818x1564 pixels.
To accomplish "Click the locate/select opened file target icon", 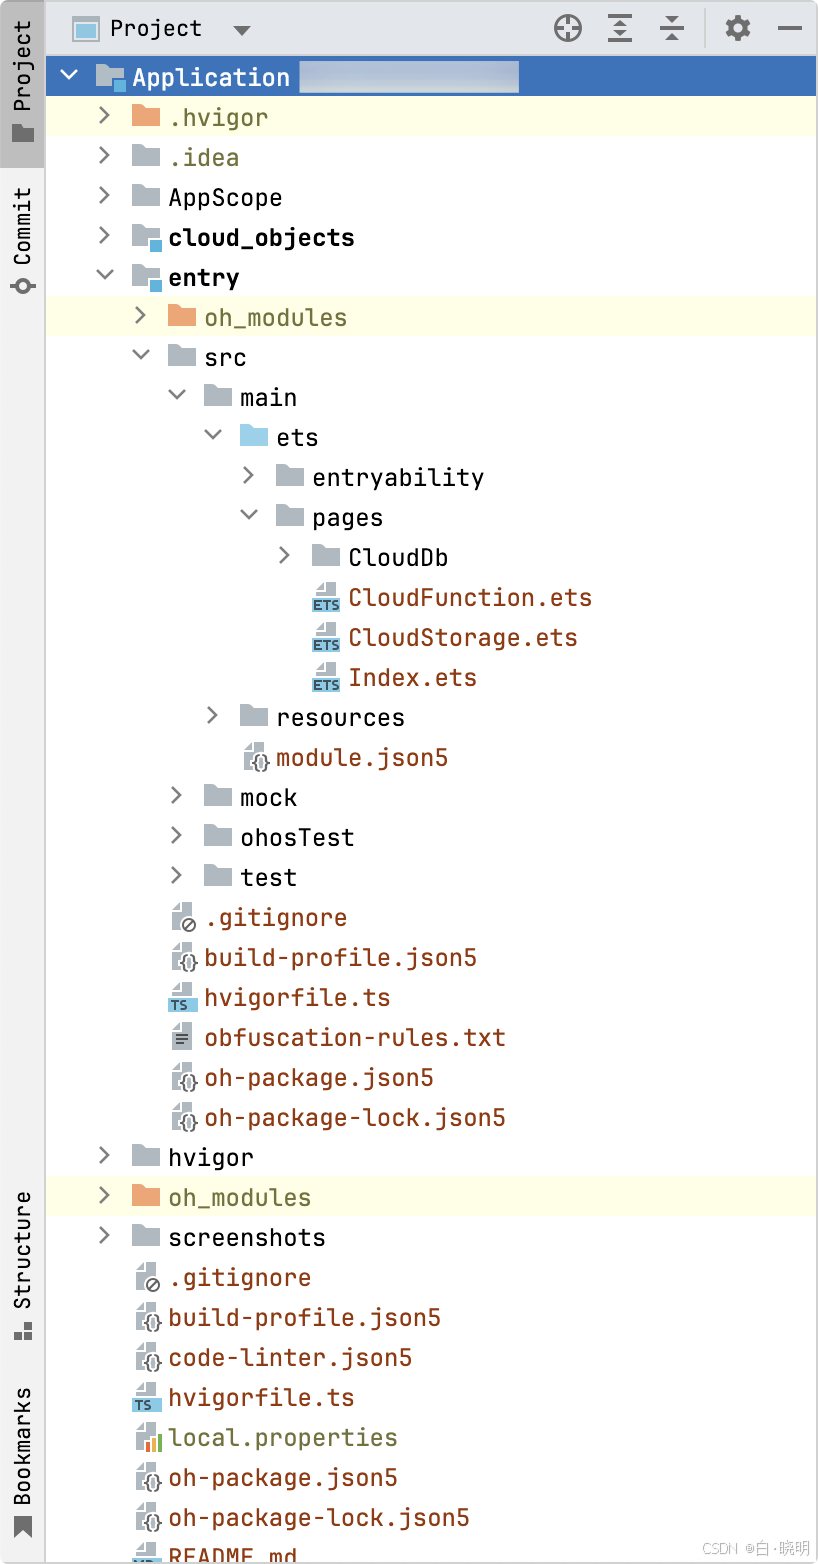I will pos(568,28).
